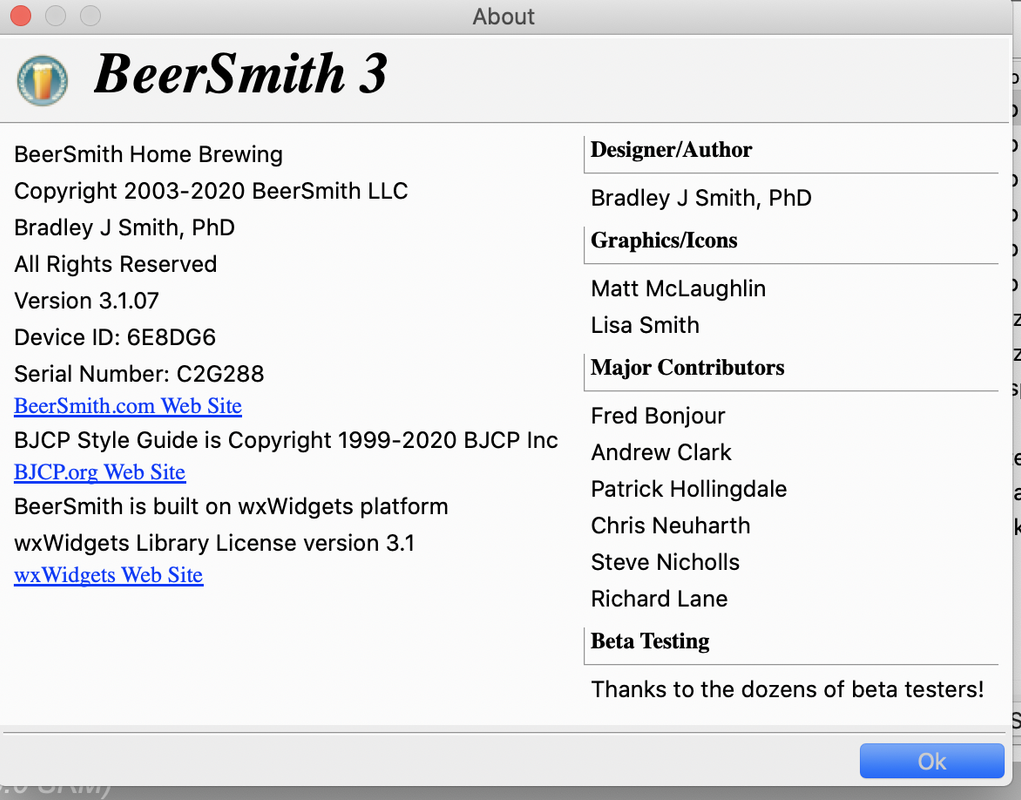This screenshot has width=1021, height=800.
Task: Click the BeerSmith Home Brewing line
Action: point(148,154)
